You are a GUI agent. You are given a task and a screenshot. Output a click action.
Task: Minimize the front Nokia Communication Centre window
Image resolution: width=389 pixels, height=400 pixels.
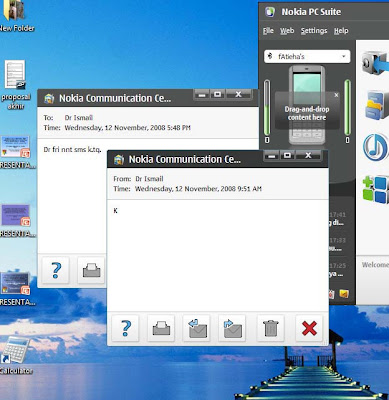(x=272, y=155)
